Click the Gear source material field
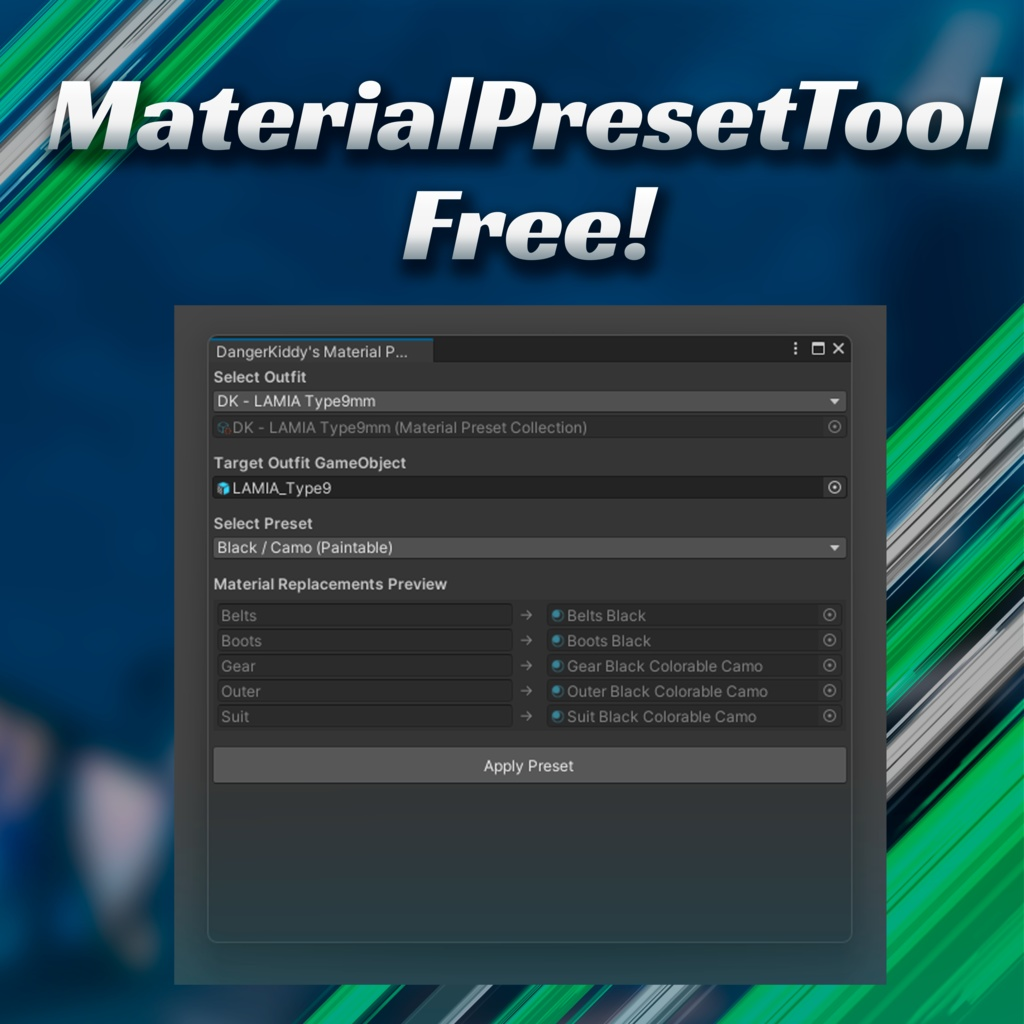 pyautogui.click(x=364, y=665)
